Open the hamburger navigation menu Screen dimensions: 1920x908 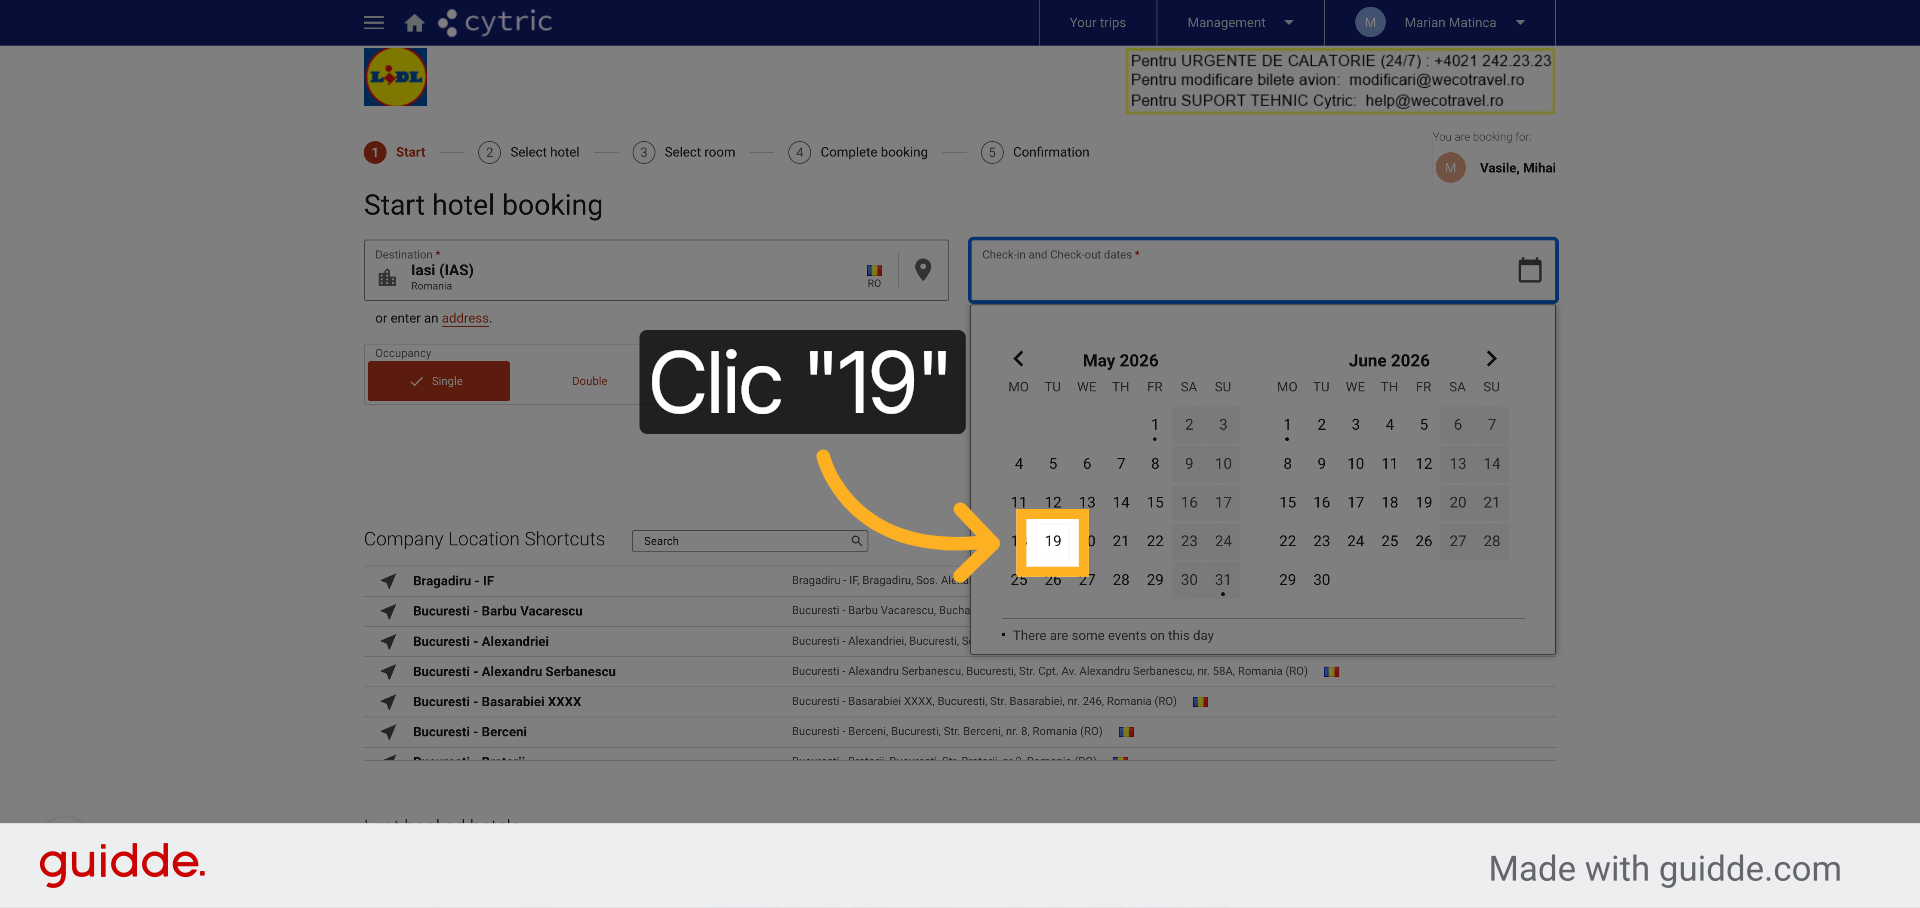(374, 22)
